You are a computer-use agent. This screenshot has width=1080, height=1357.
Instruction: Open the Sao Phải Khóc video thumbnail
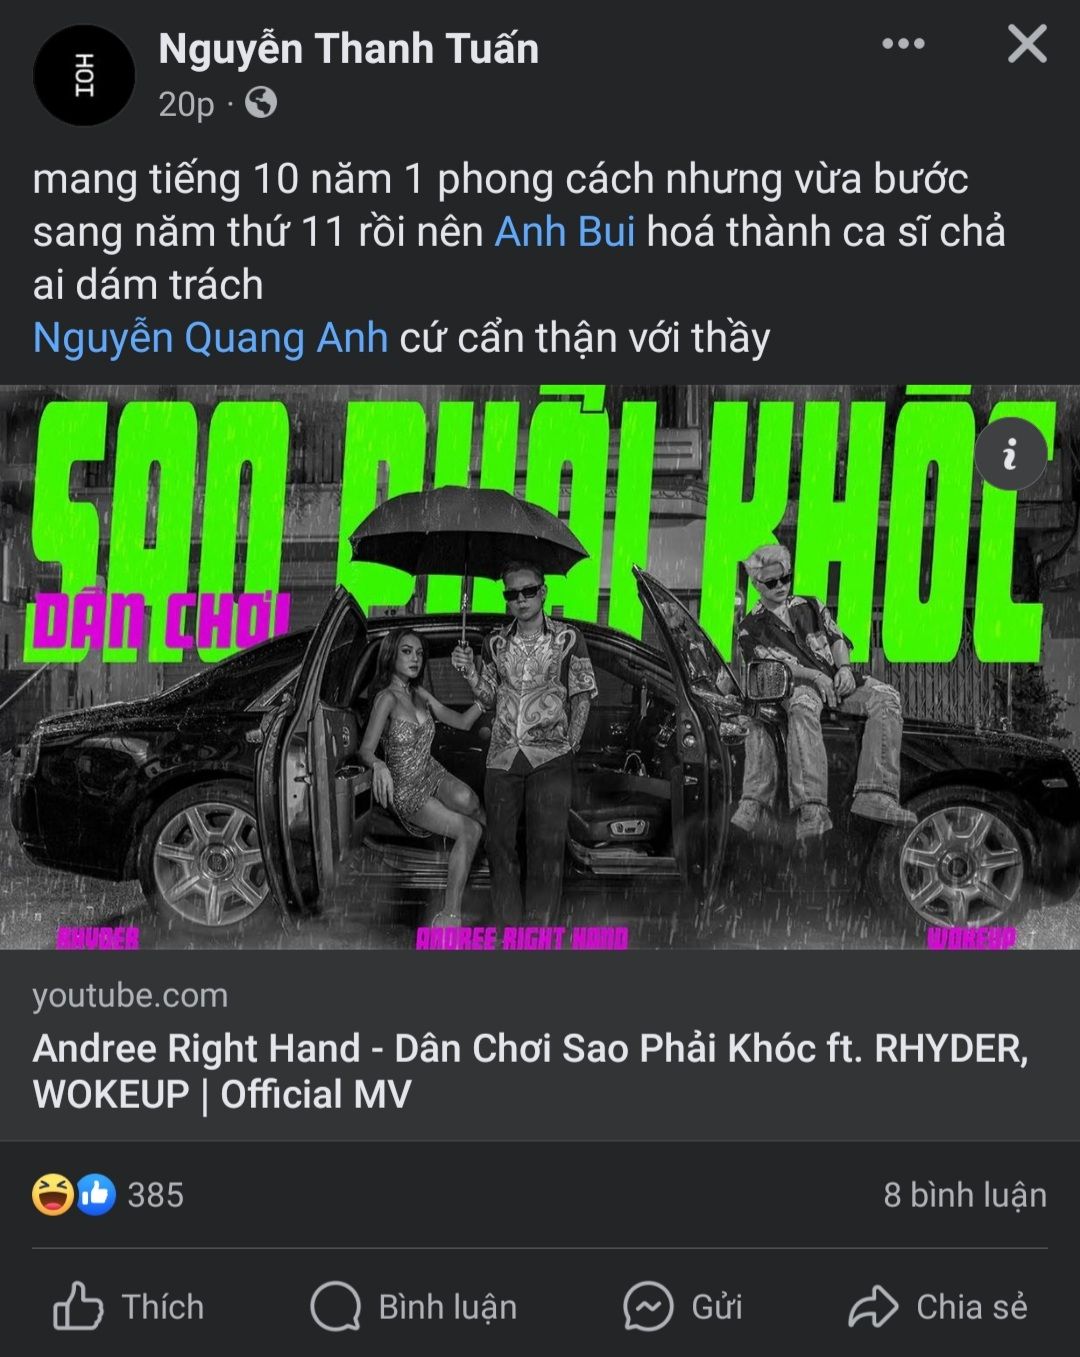(x=540, y=667)
